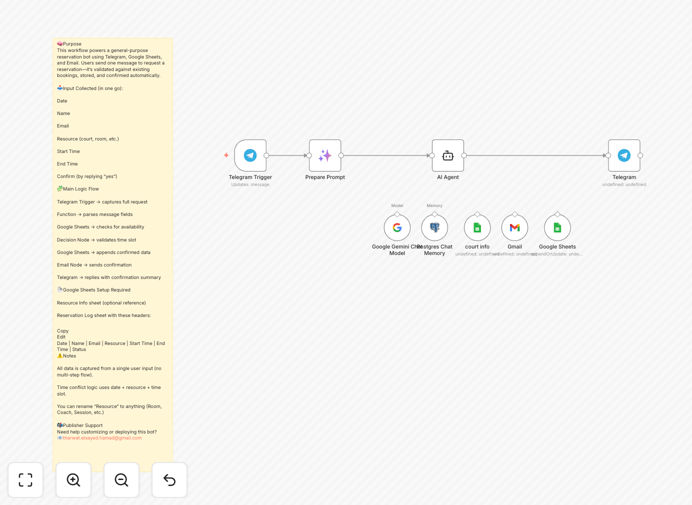Reset the canvas zoom level

169,480
